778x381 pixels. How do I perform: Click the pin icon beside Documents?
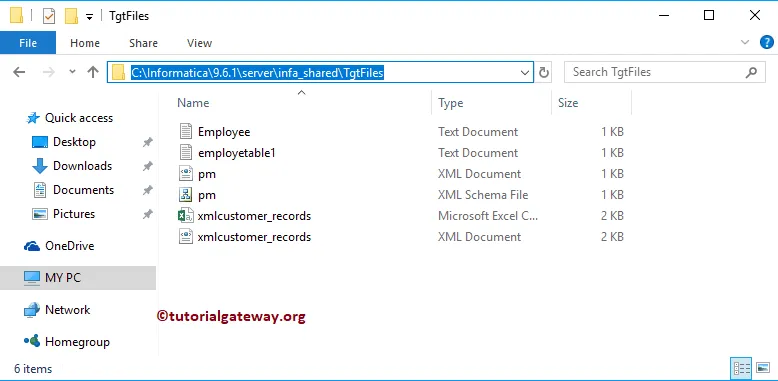[x=147, y=190]
